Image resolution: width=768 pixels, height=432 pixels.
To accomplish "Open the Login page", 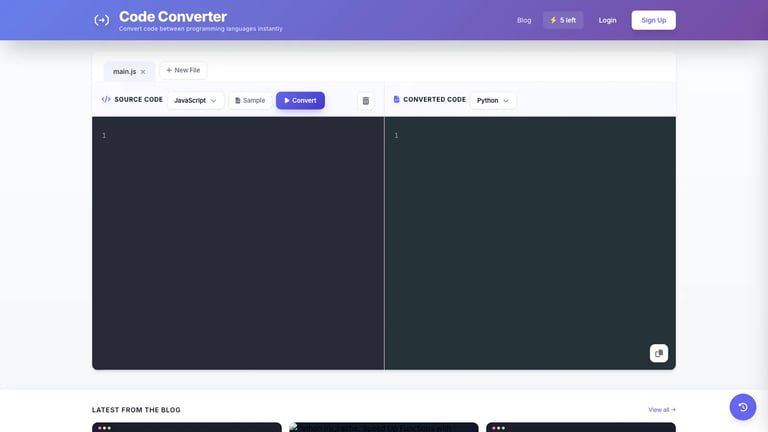I will click(x=607, y=20).
